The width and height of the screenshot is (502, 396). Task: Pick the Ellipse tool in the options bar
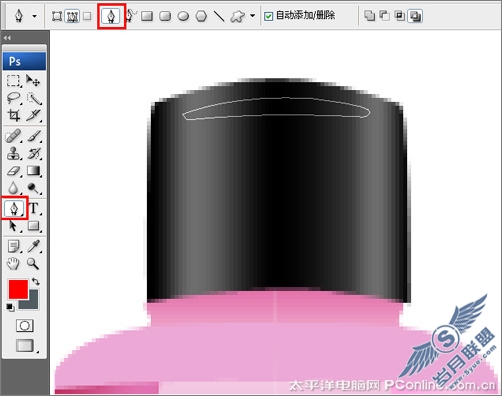tap(183, 16)
